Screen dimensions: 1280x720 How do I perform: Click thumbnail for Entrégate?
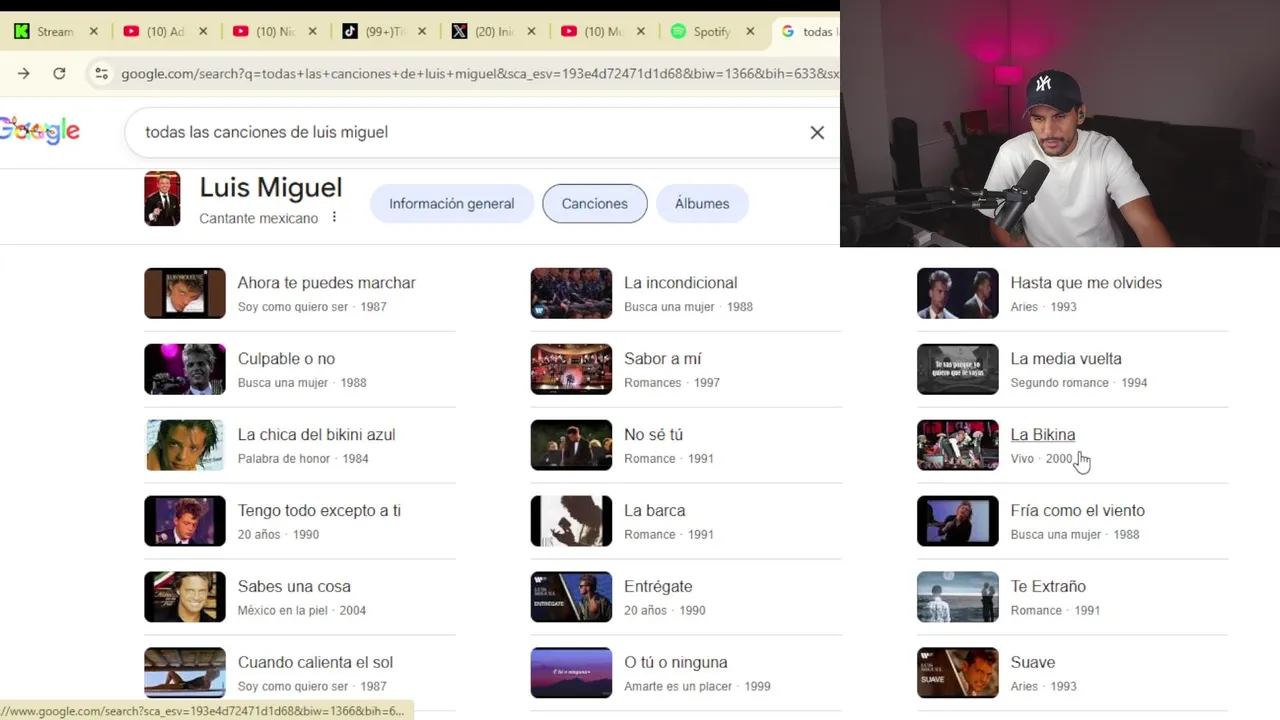pyautogui.click(x=571, y=597)
